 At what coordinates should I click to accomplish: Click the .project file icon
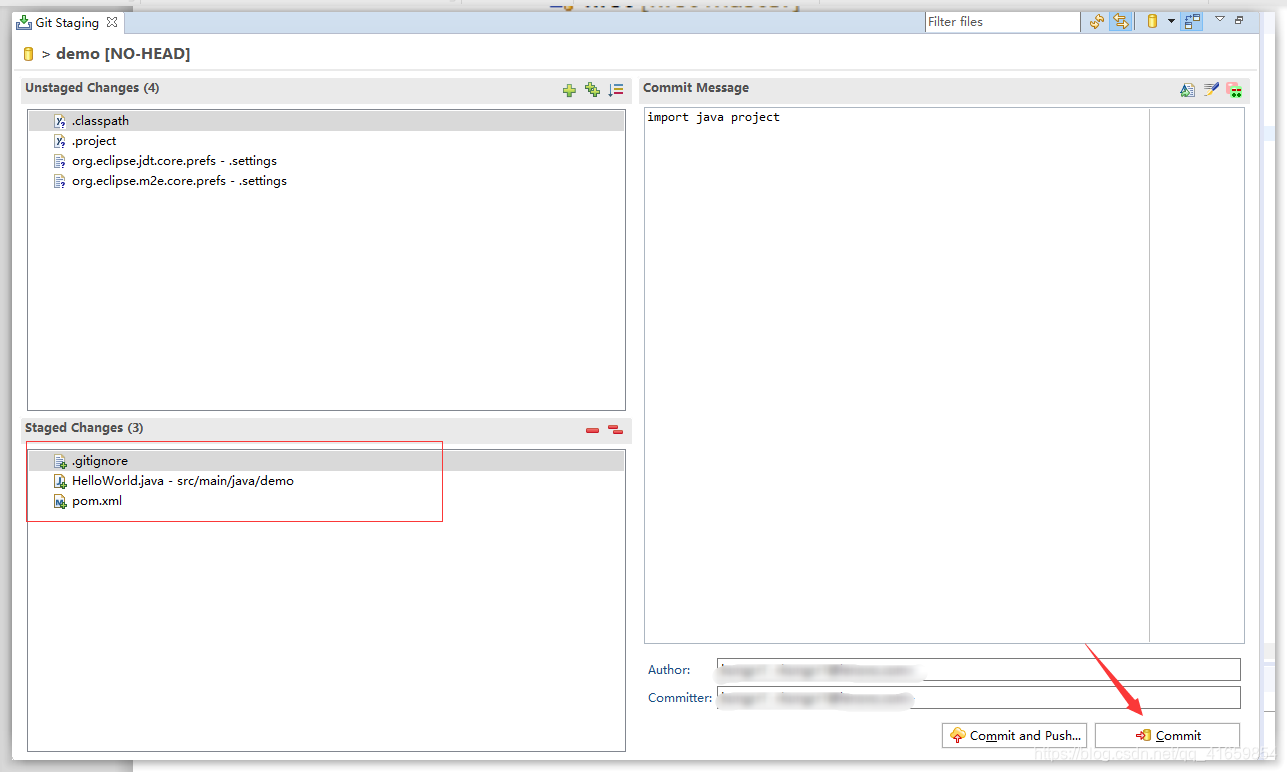click(x=60, y=141)
